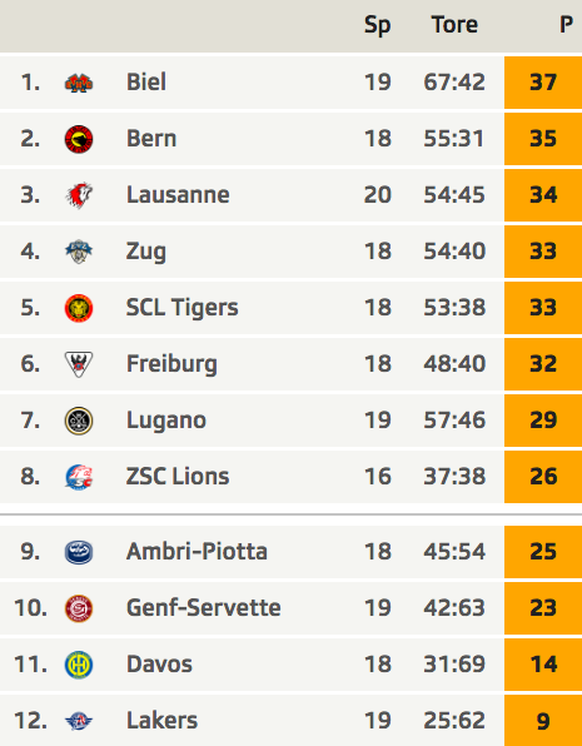This screenshot has width=582, height=746.
Task: Open the Biel team name link
Action: (x=146, y=82)
